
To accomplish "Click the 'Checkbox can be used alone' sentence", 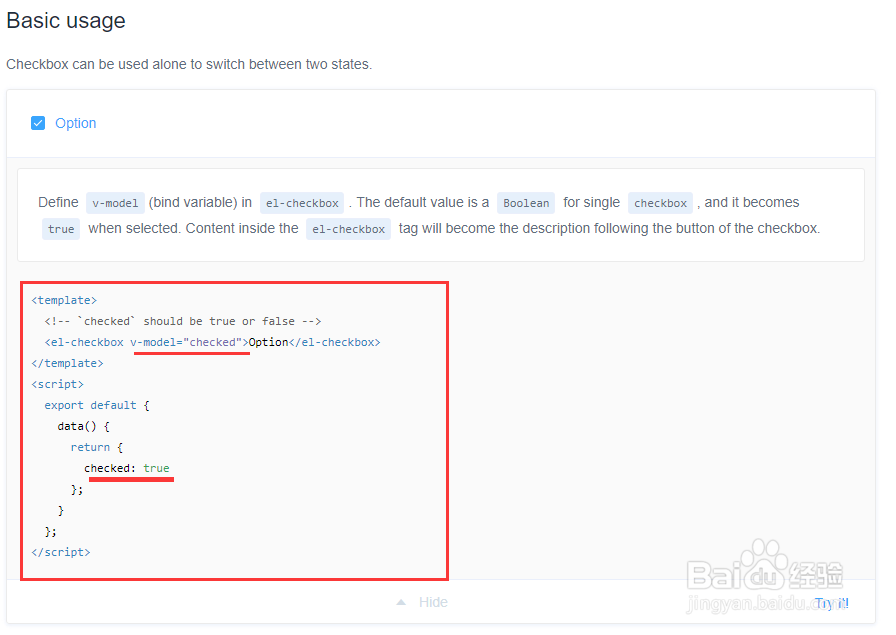I will click(189, 64).
